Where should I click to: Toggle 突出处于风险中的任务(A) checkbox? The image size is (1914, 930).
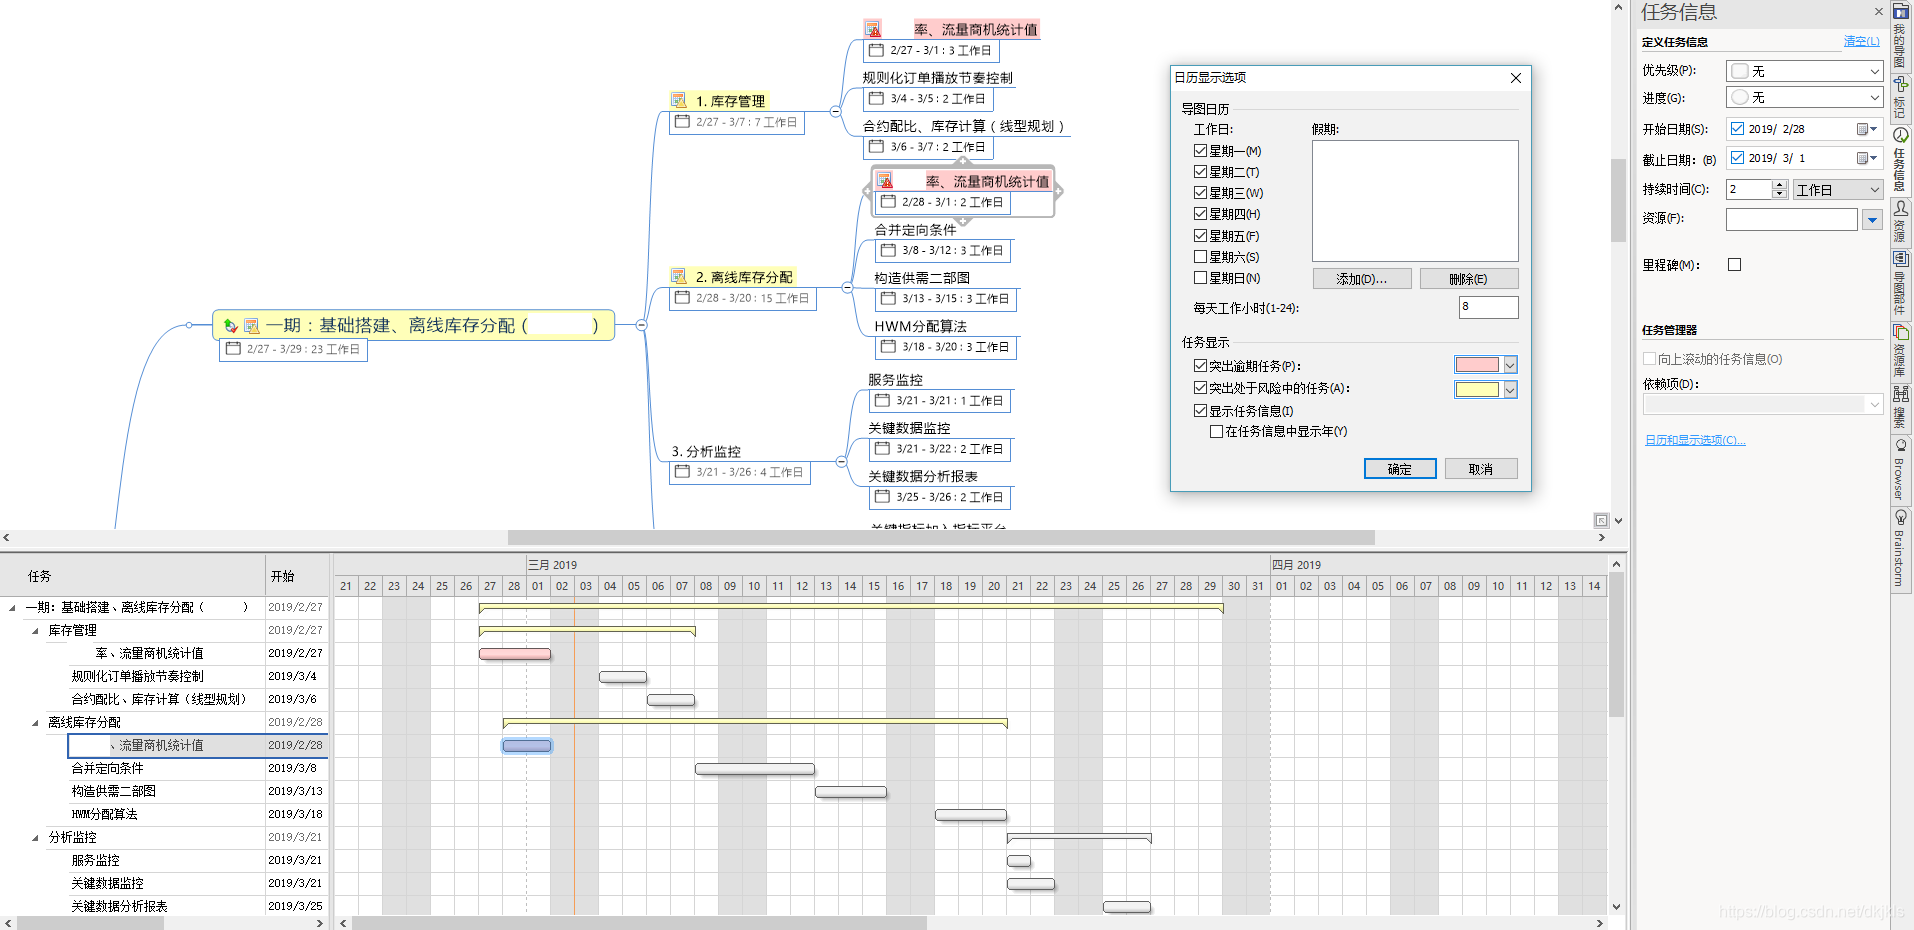point(1200,387)
